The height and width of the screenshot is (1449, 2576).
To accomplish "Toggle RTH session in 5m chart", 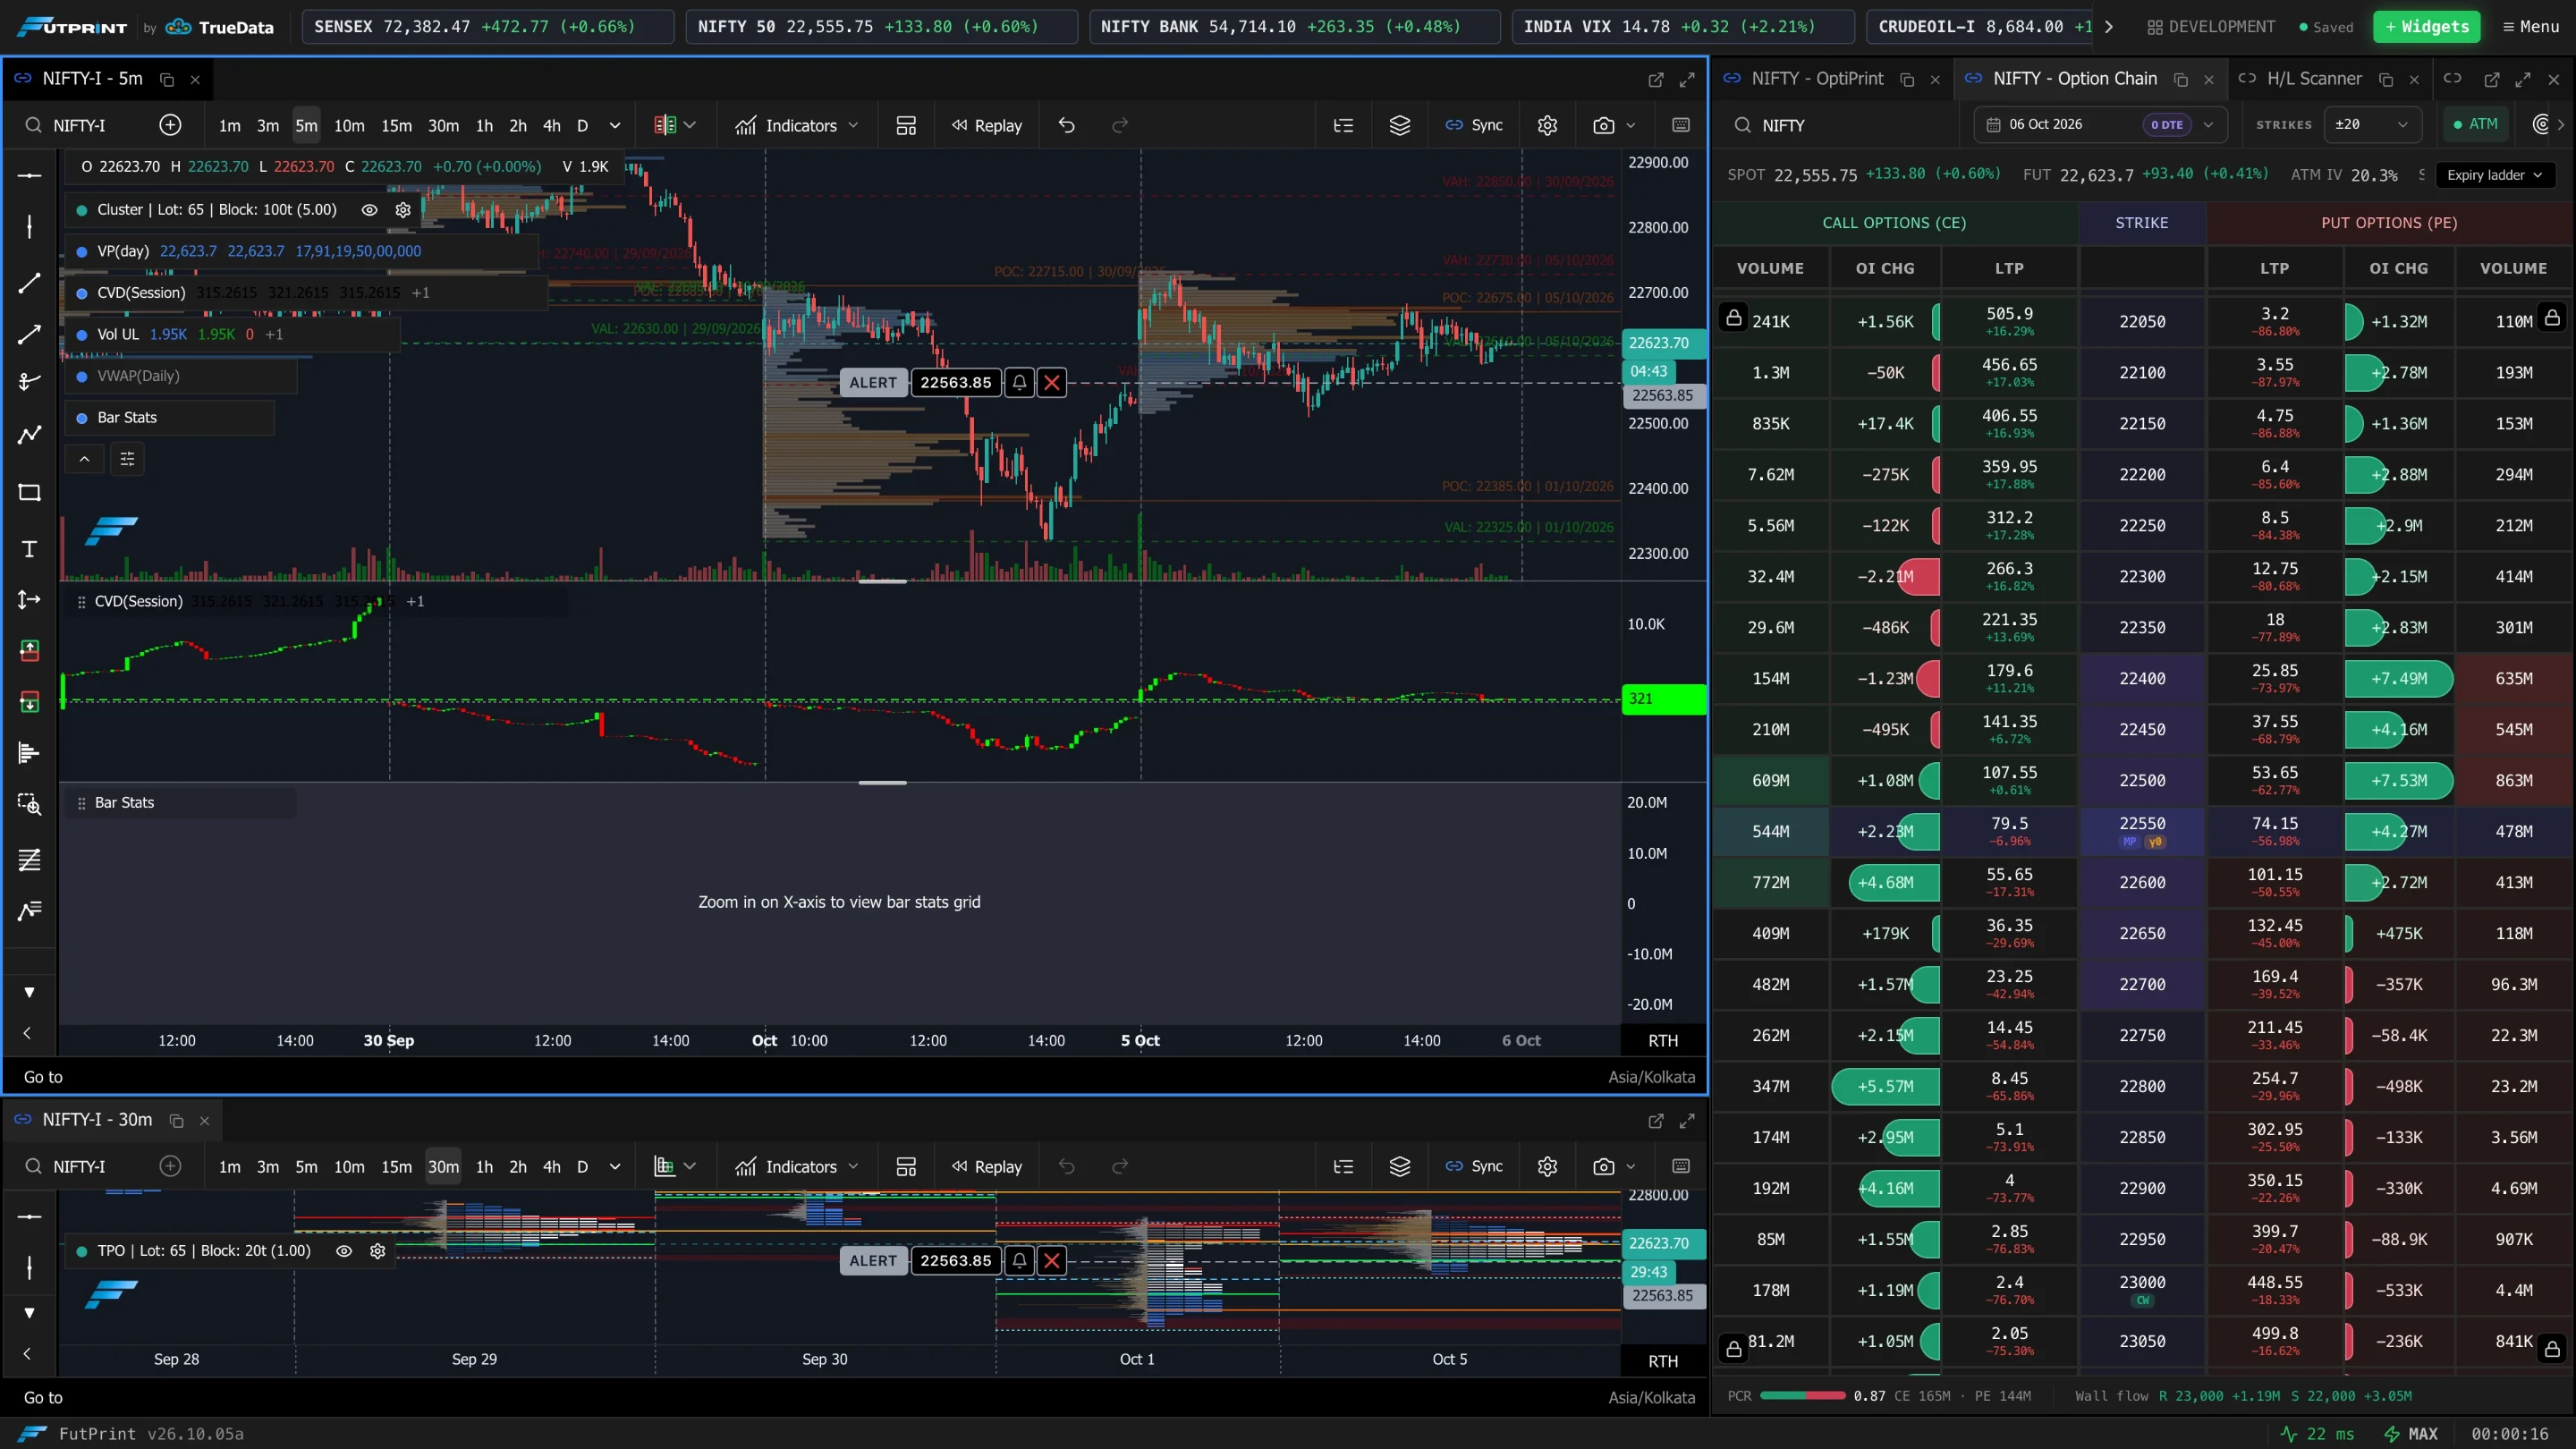I will coord(1663,1040).
